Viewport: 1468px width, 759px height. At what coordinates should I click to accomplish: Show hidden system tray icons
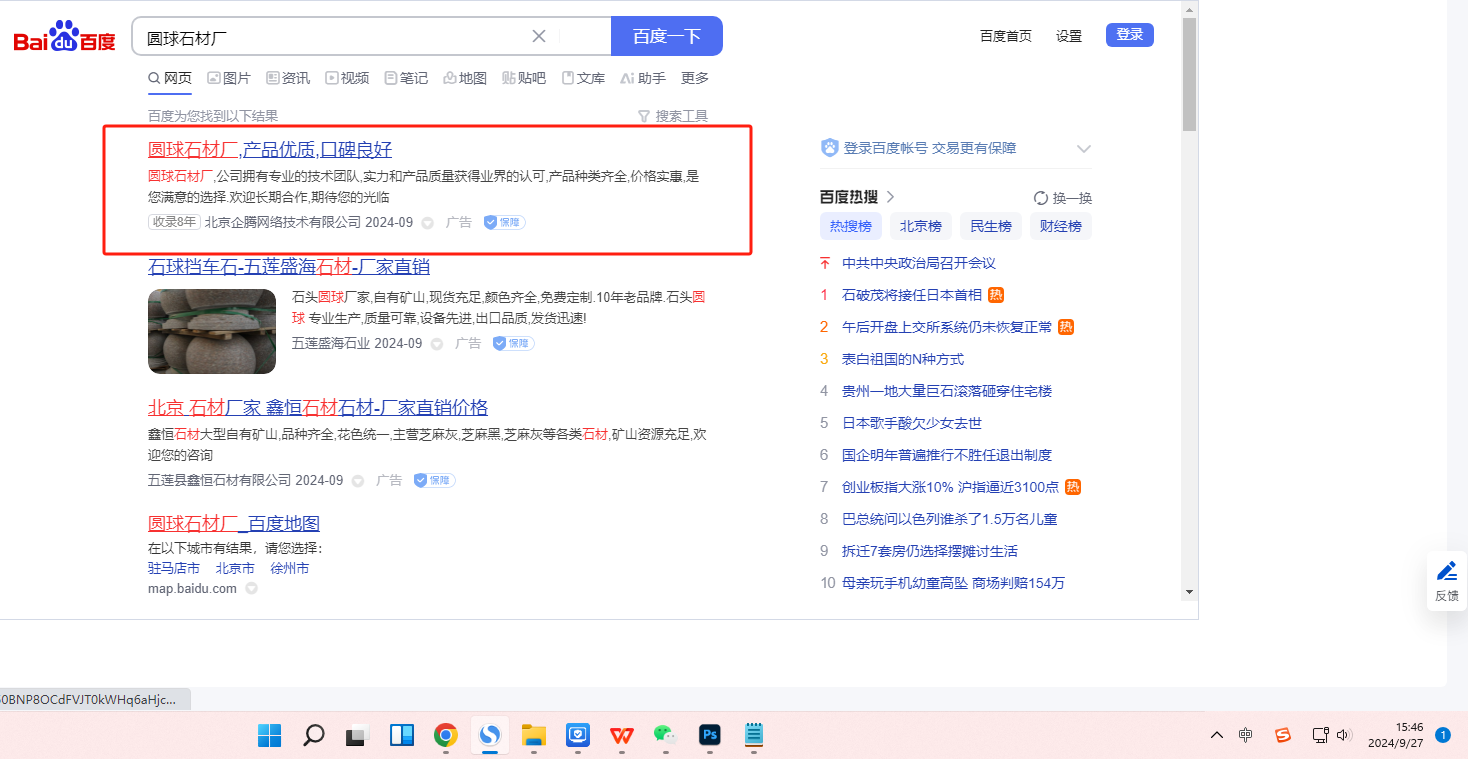(x=1216, y=736)
